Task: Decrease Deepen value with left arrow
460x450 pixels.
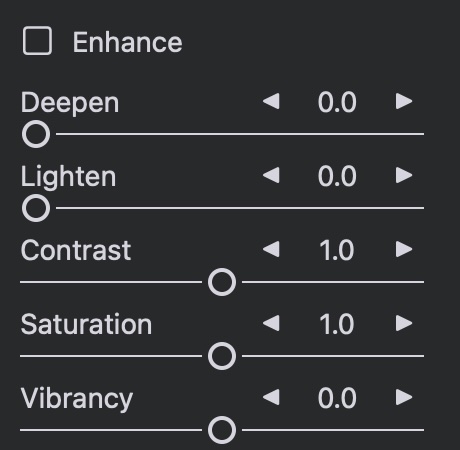Action: (x=271, y=101)
